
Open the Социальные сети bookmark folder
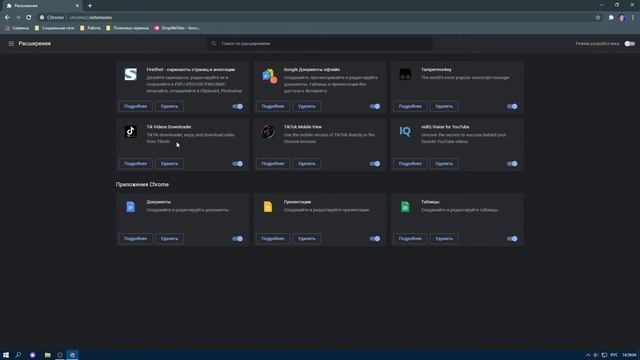55,28
